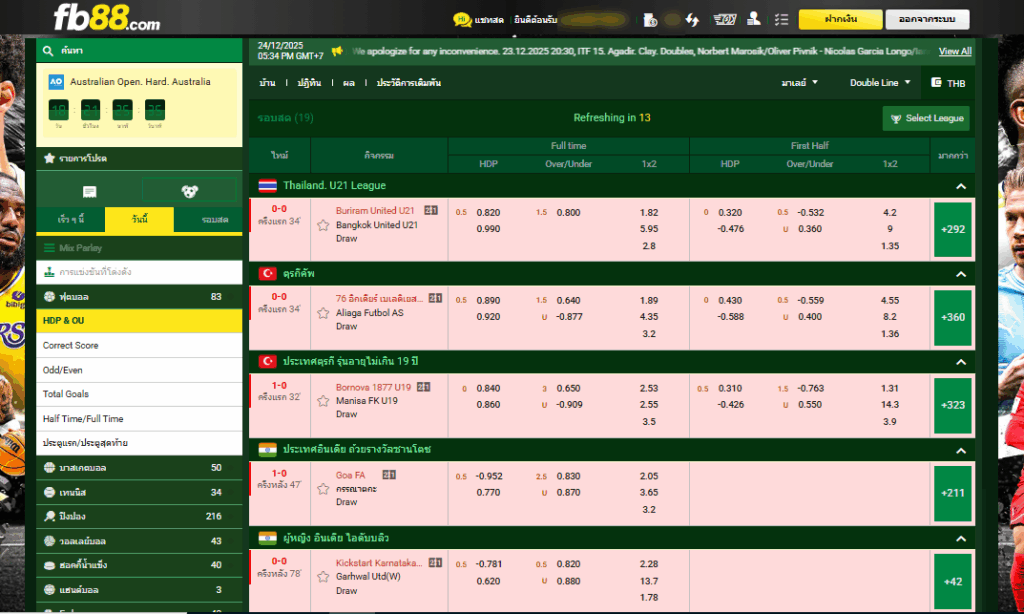Favorite the Manisa FK U19 match star
Image resolution: width=1024 pixels, height=614 pixels.
[323, 401]
